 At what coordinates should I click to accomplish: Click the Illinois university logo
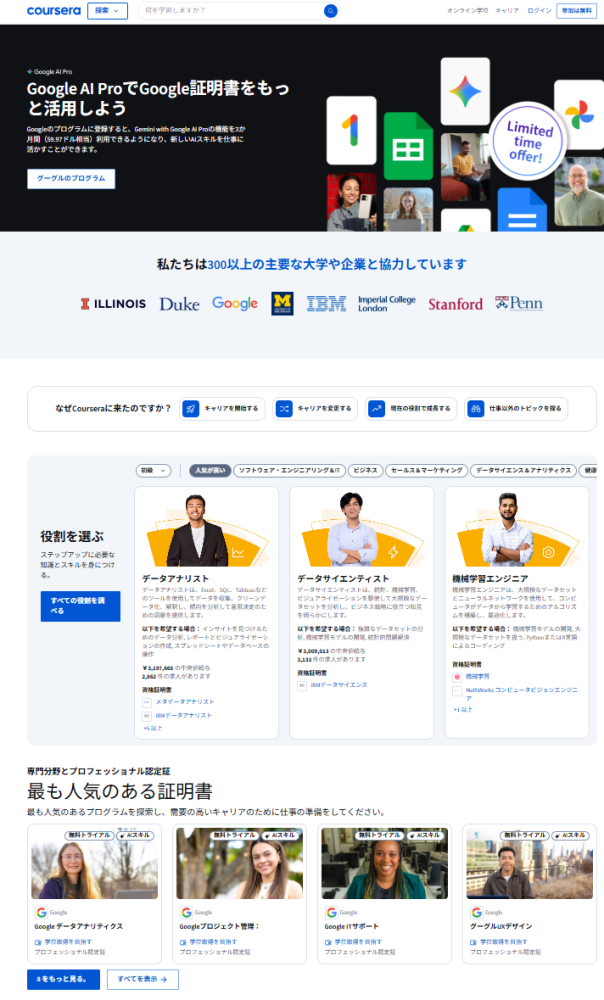pyautogui.click(x=113, y=304)
